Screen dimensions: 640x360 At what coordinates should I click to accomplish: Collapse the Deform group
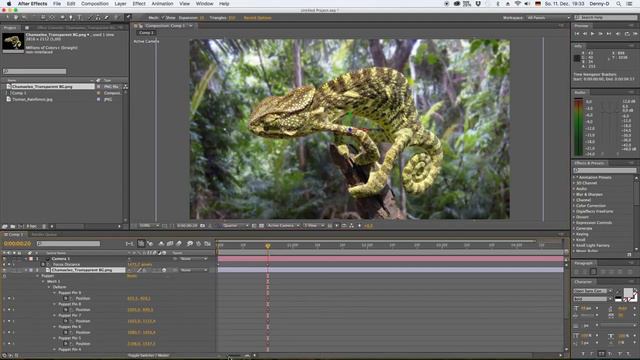click(x=49, y=287)
